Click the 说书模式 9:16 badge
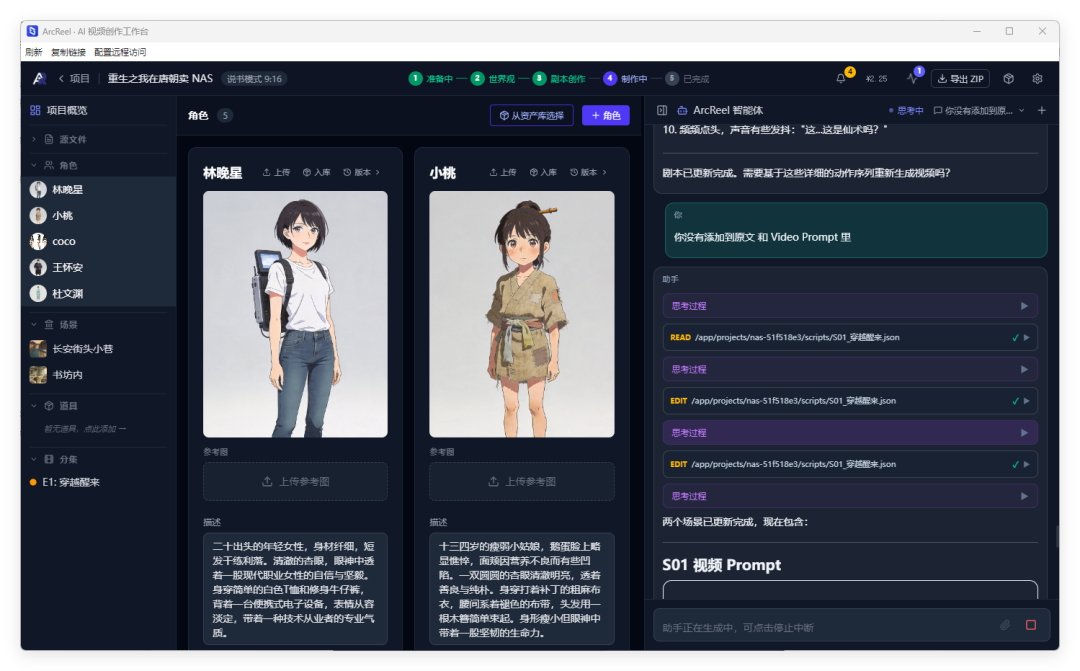This screenshot has width=1080, height=671. 254,79
